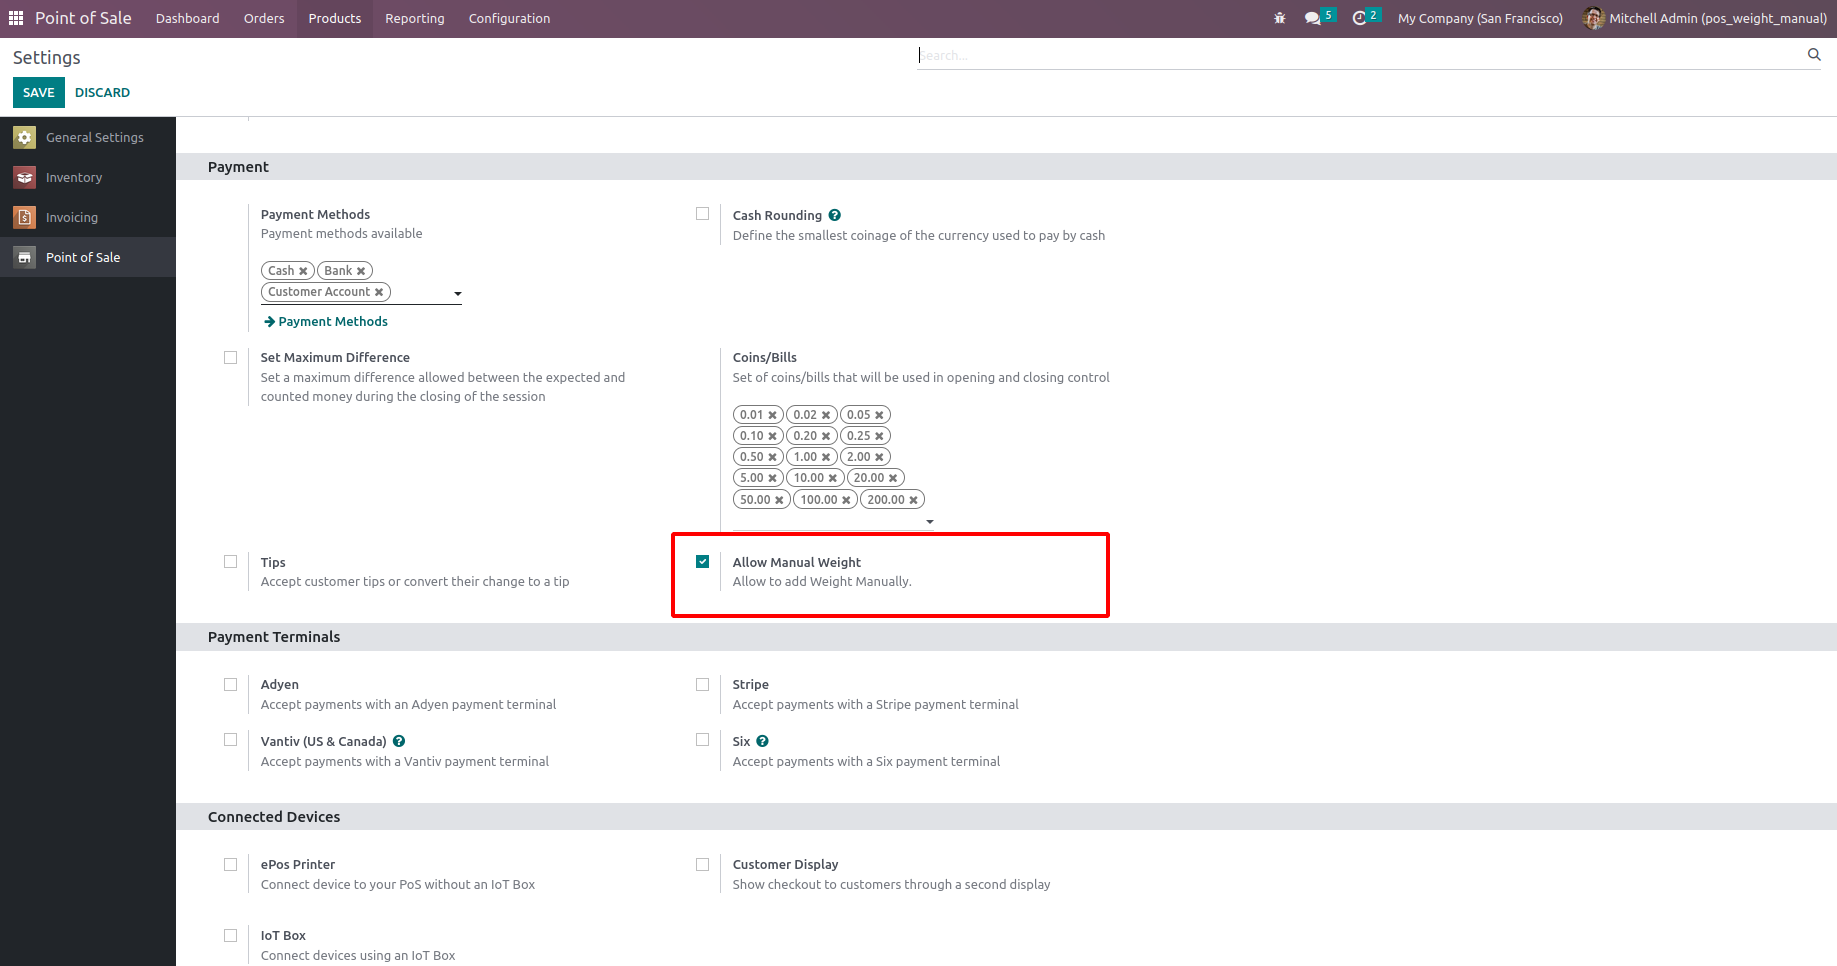
Task: Open the Configuration menu
Action: [509, 18]
